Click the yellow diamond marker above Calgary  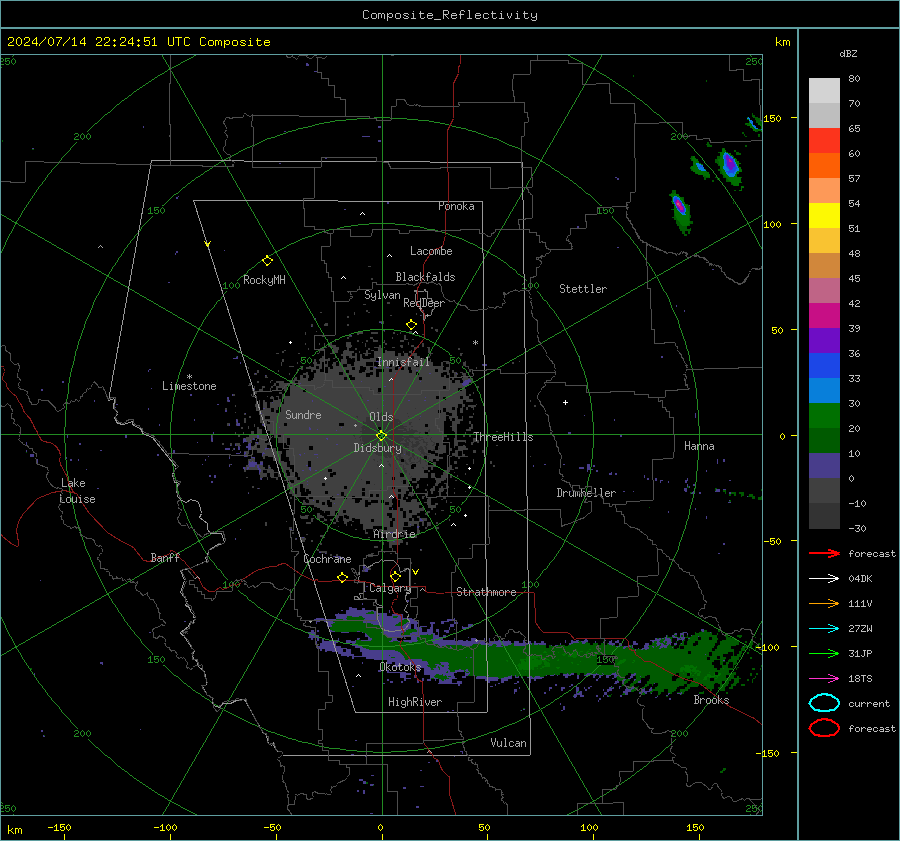[x=395, y=576]
